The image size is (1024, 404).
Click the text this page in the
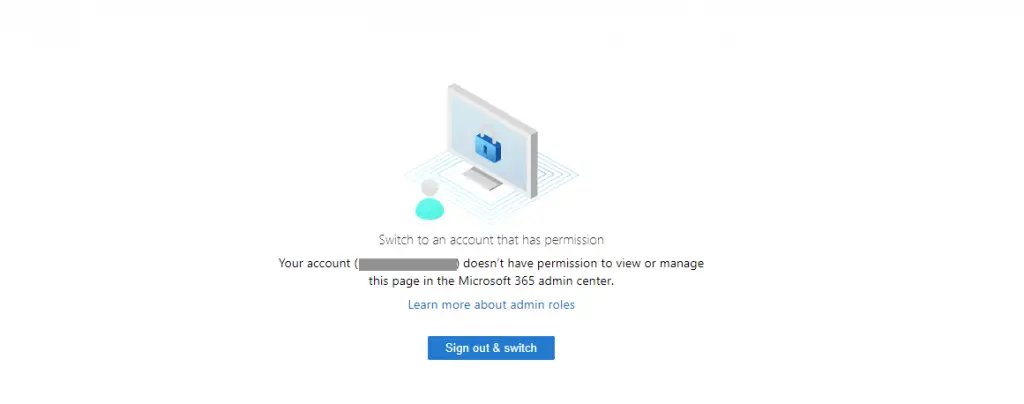tap(411, 281)
